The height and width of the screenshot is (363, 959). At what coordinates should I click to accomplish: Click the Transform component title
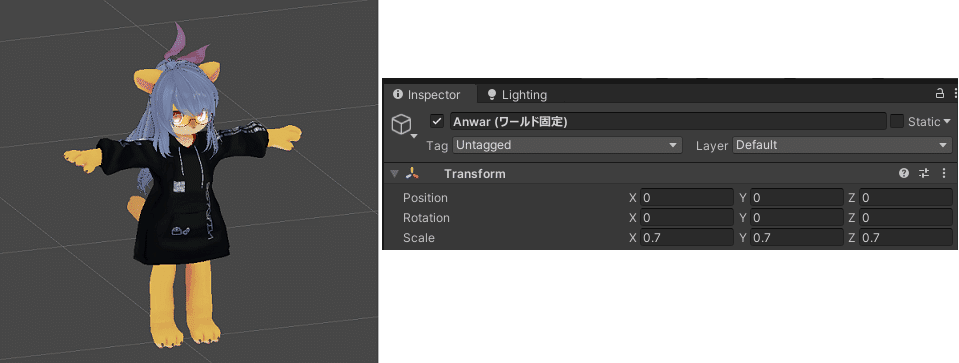(475, 174)
